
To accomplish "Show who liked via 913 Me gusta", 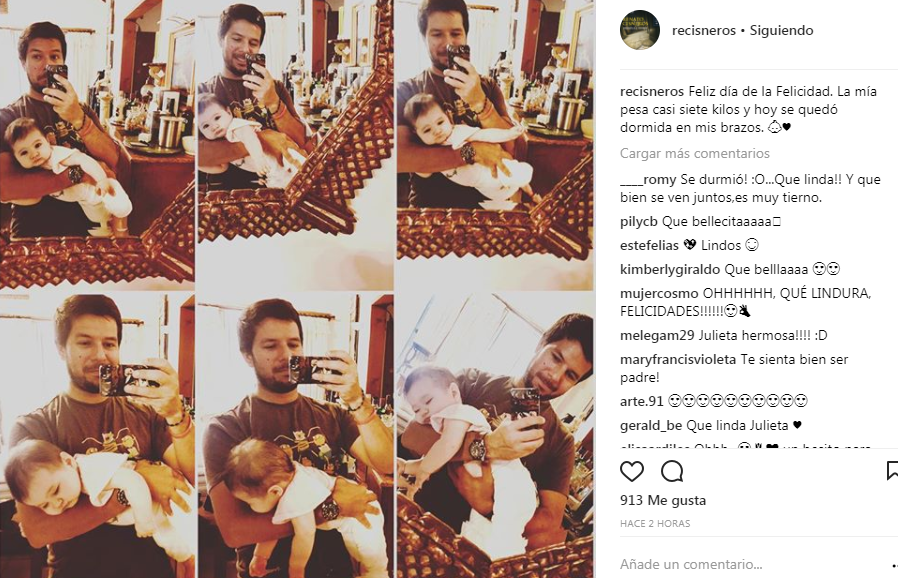I will pyautogui.click(x=663, y=501).
